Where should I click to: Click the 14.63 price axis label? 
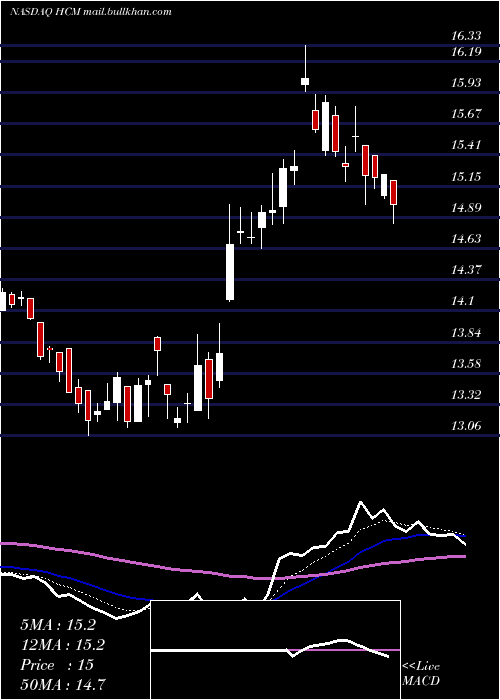click(466, 238)
